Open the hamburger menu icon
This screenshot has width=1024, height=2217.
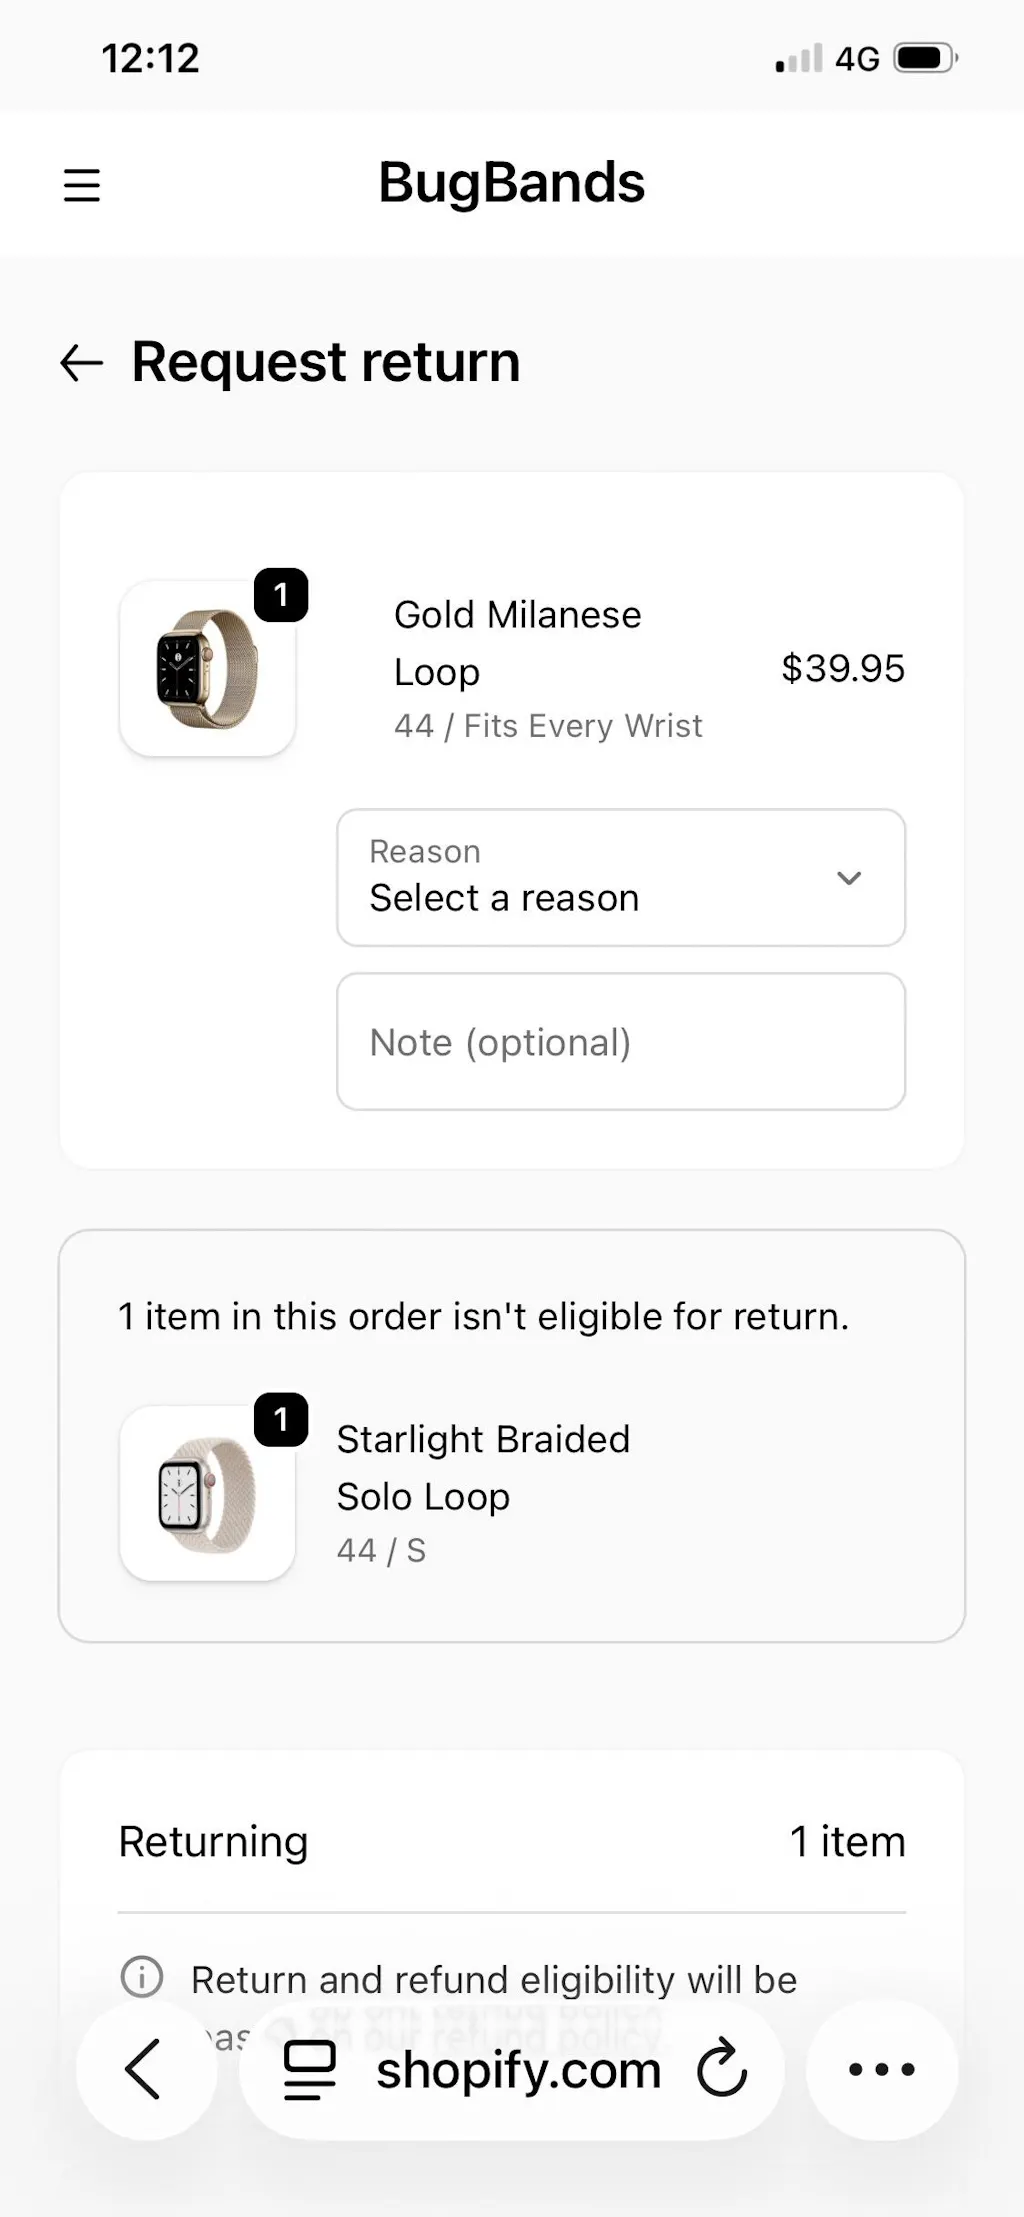coord(82,185)
